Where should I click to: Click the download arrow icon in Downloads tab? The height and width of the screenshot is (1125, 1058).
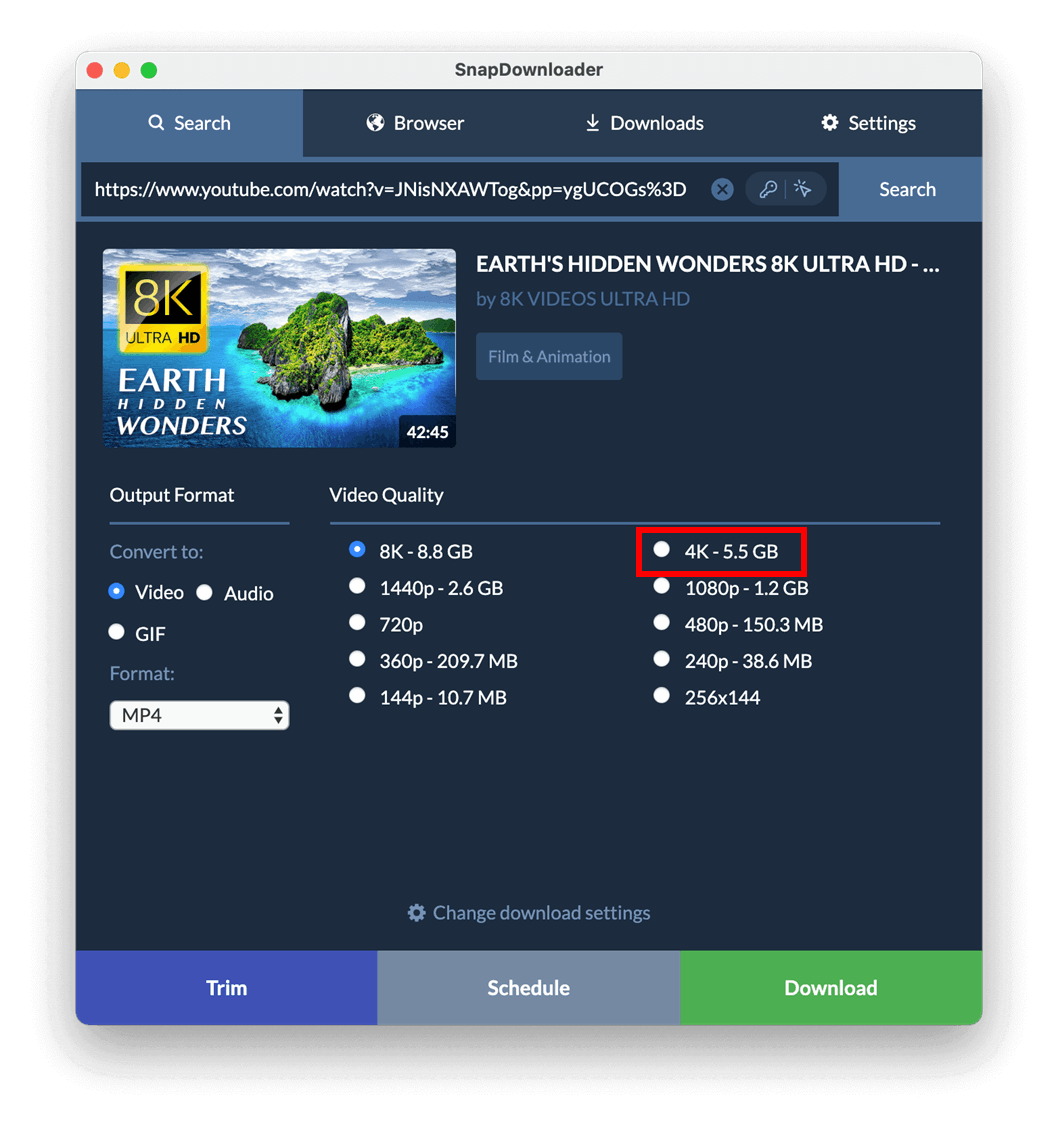[592, 123]
